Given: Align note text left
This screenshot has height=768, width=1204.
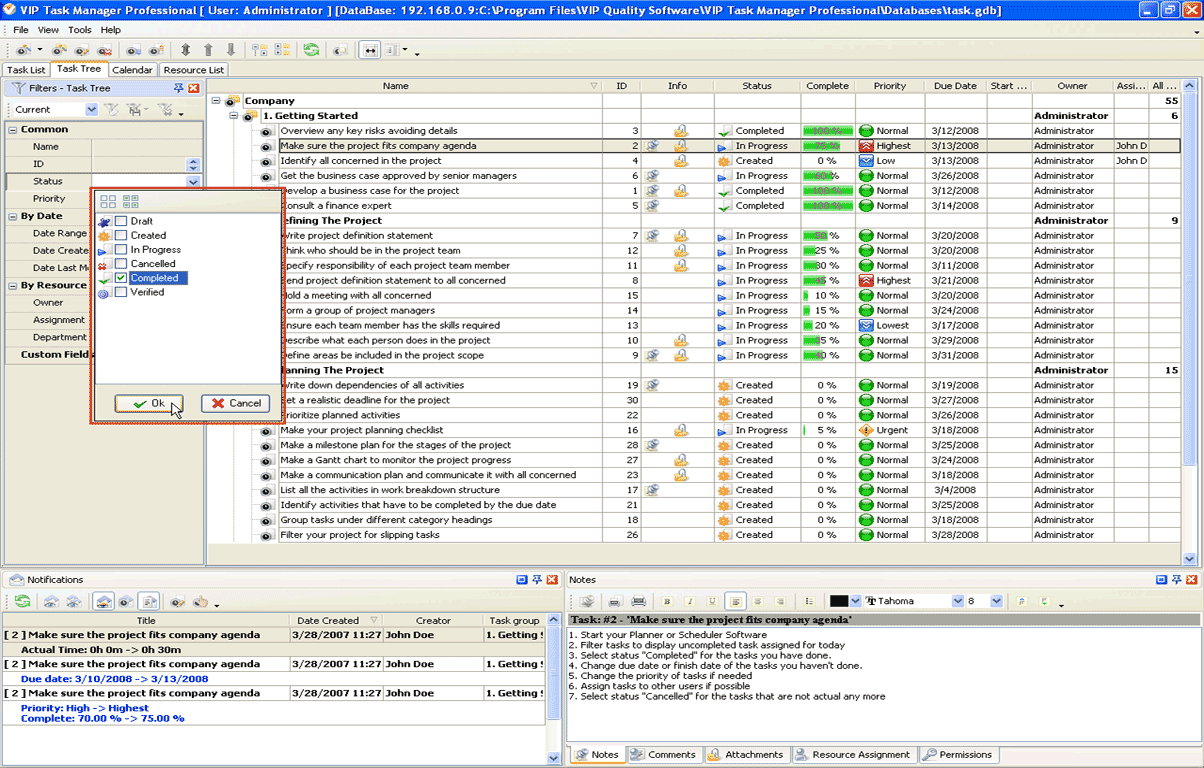Looking at the screenshot, I should click(736, 601).
